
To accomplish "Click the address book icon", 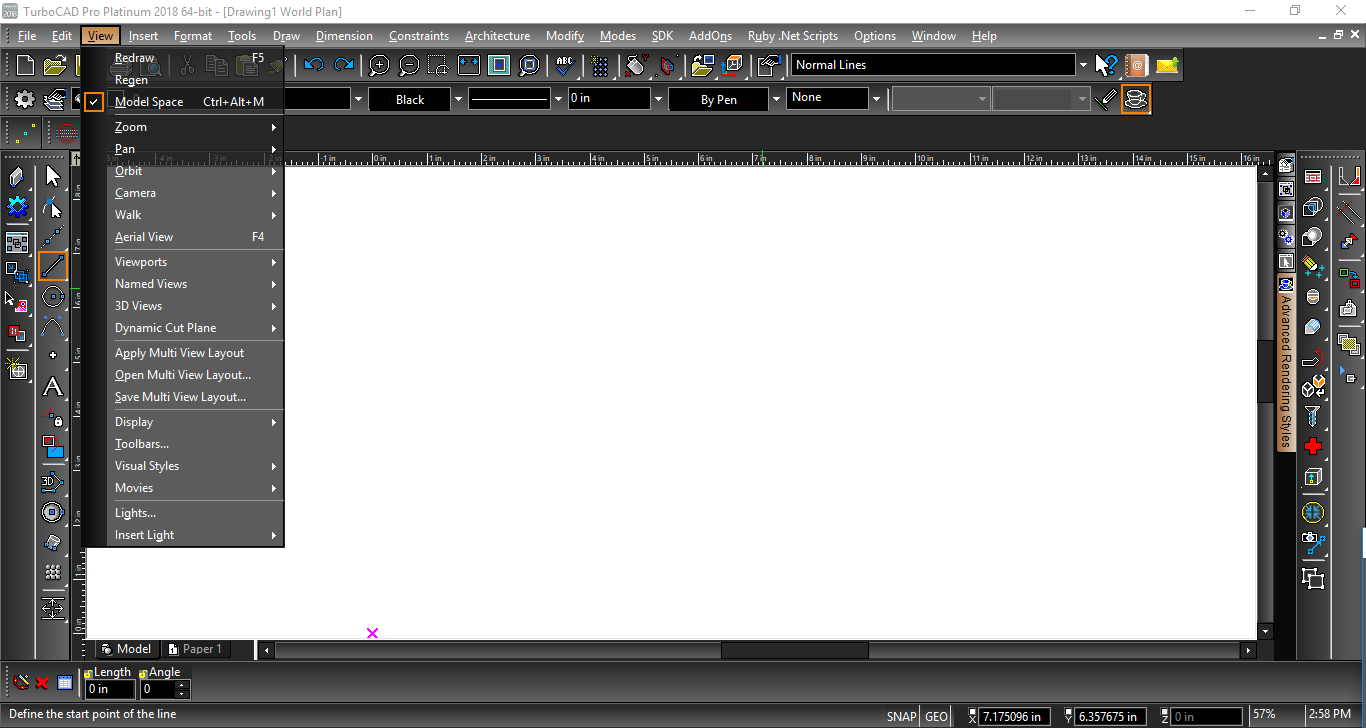I will [1136, 66].
